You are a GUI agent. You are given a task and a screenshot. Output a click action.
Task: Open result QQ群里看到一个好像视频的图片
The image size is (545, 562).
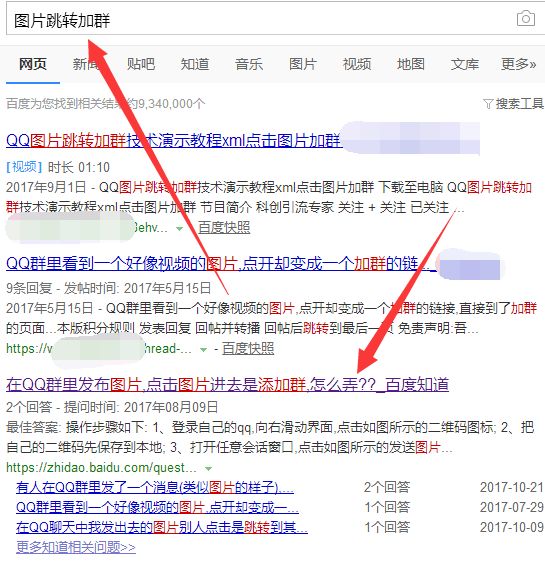221,264
